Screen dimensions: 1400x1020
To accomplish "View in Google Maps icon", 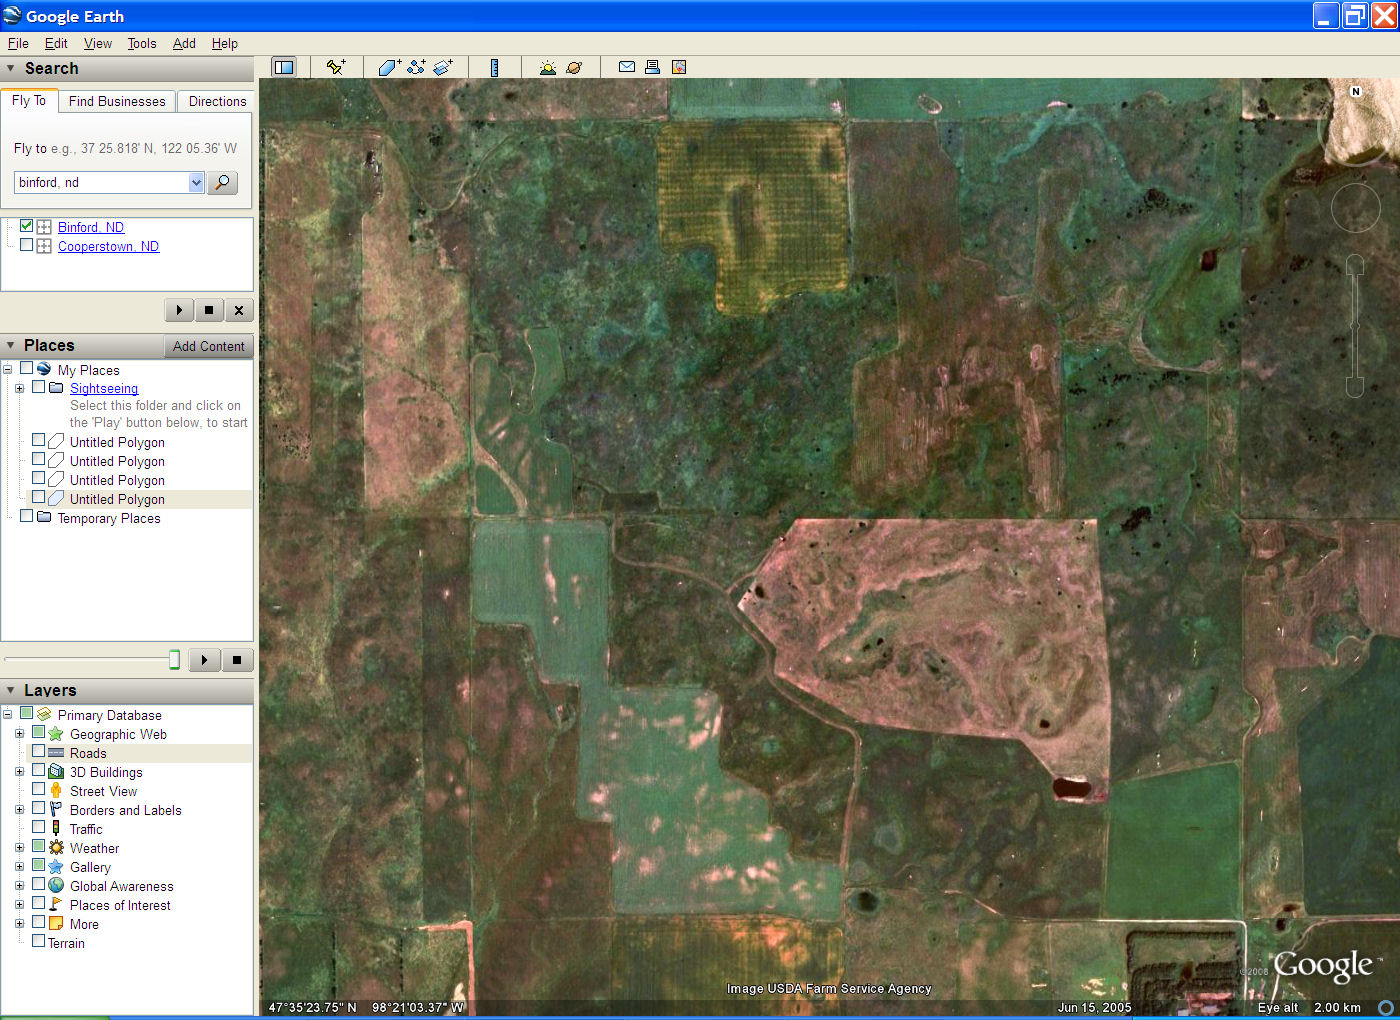I will [679, 67].
